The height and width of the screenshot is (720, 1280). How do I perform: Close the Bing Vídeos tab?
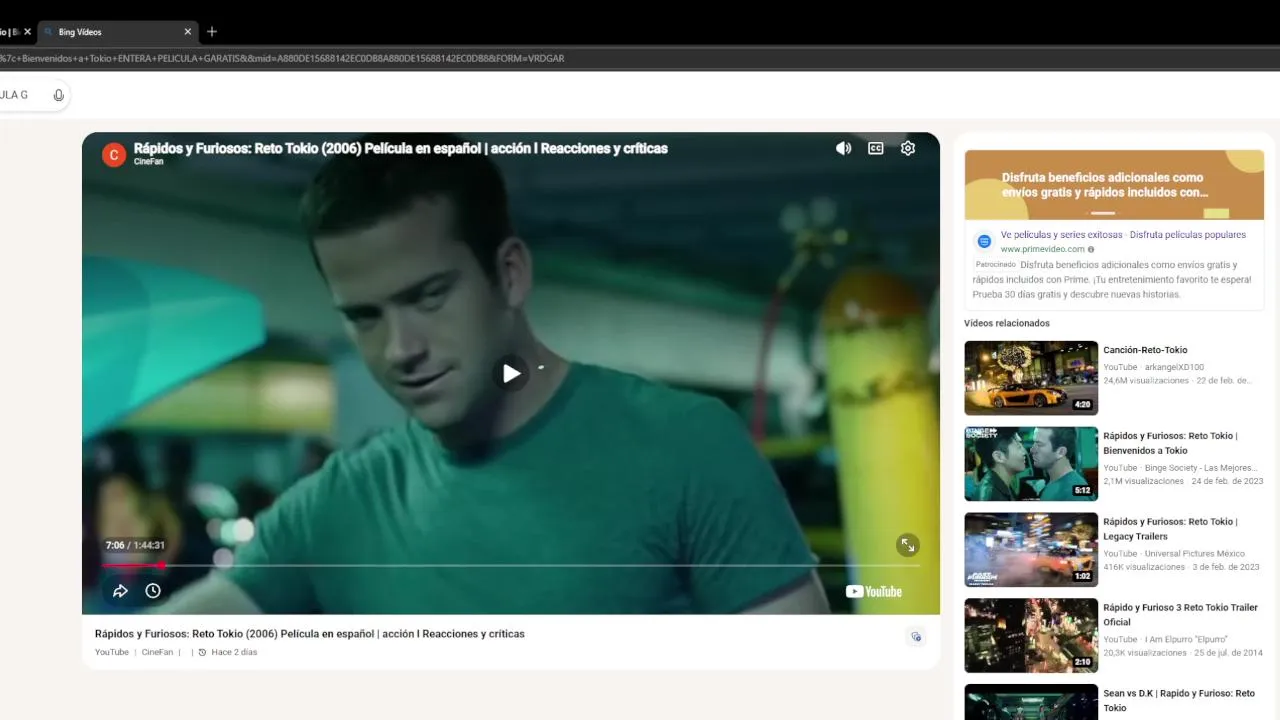coord(187,32)
